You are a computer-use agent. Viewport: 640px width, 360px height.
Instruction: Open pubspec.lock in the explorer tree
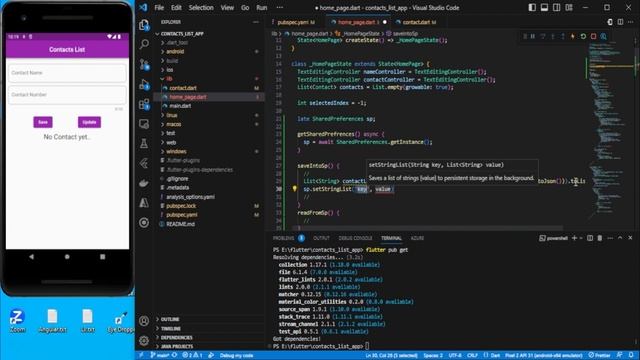(181, 206)
